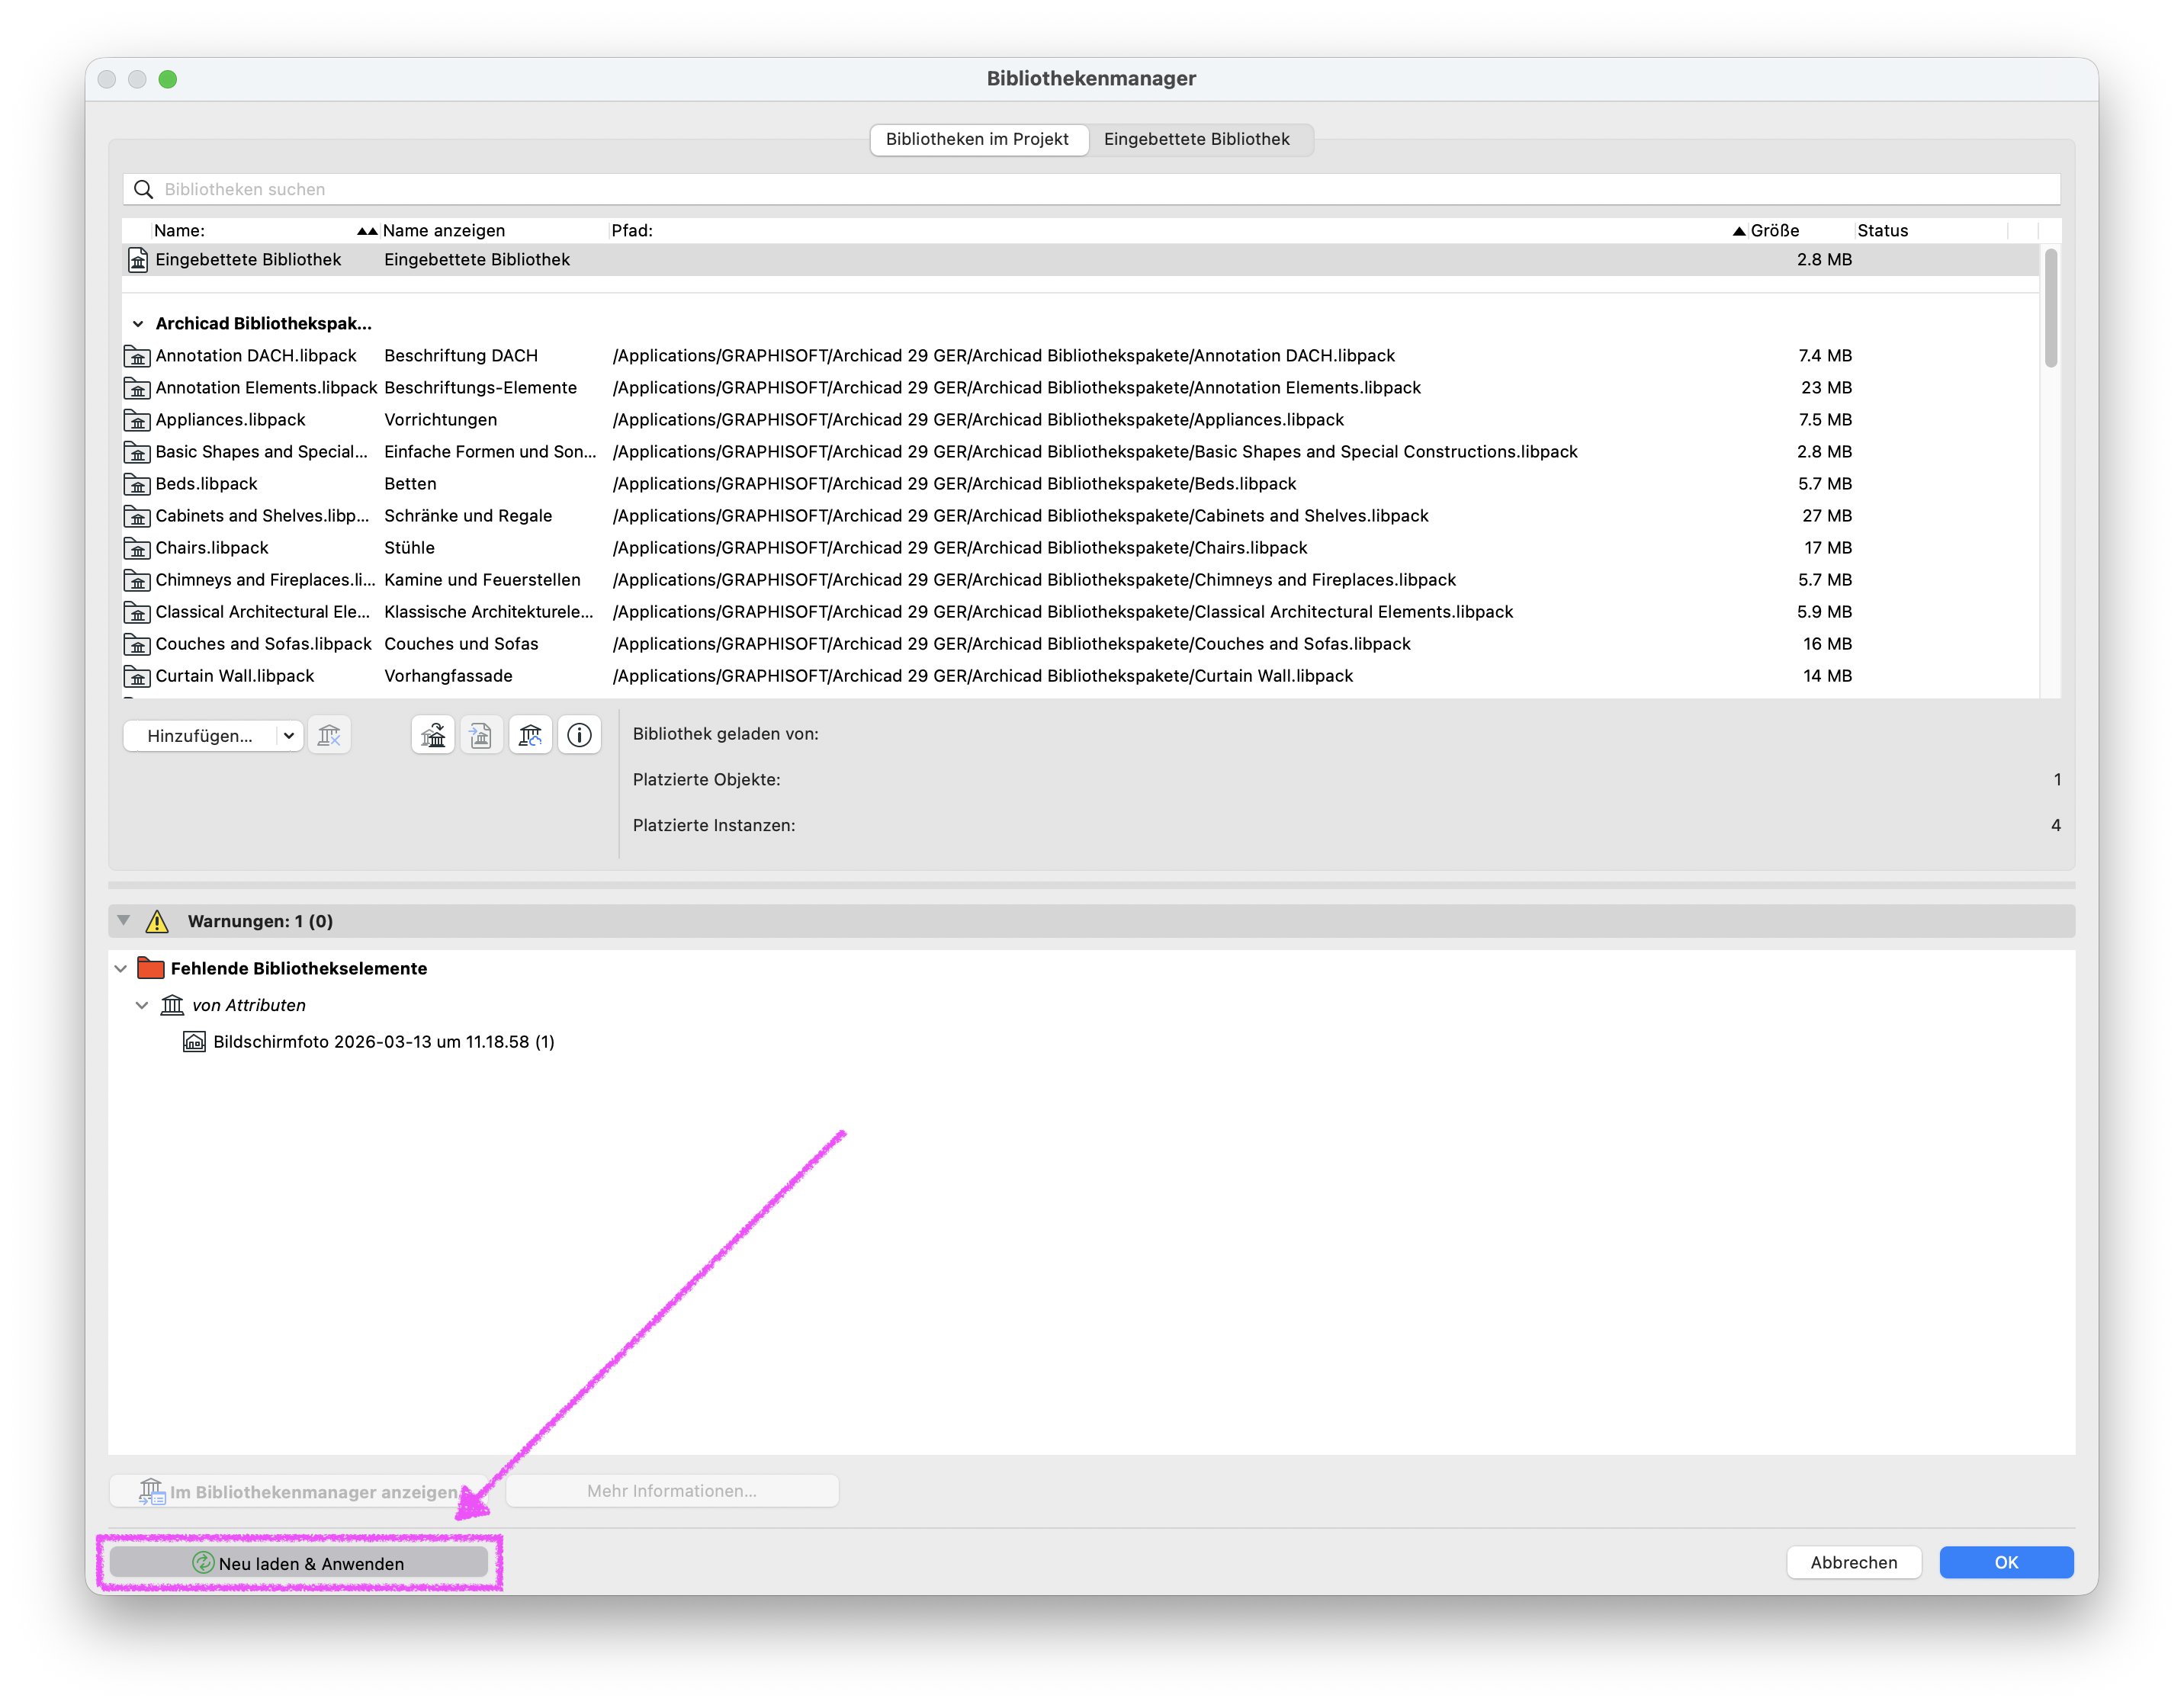2184x1708 pixels.
Task: Click the red Fehlende Bibliothekselemente folder icon
Action: [151, 968]
